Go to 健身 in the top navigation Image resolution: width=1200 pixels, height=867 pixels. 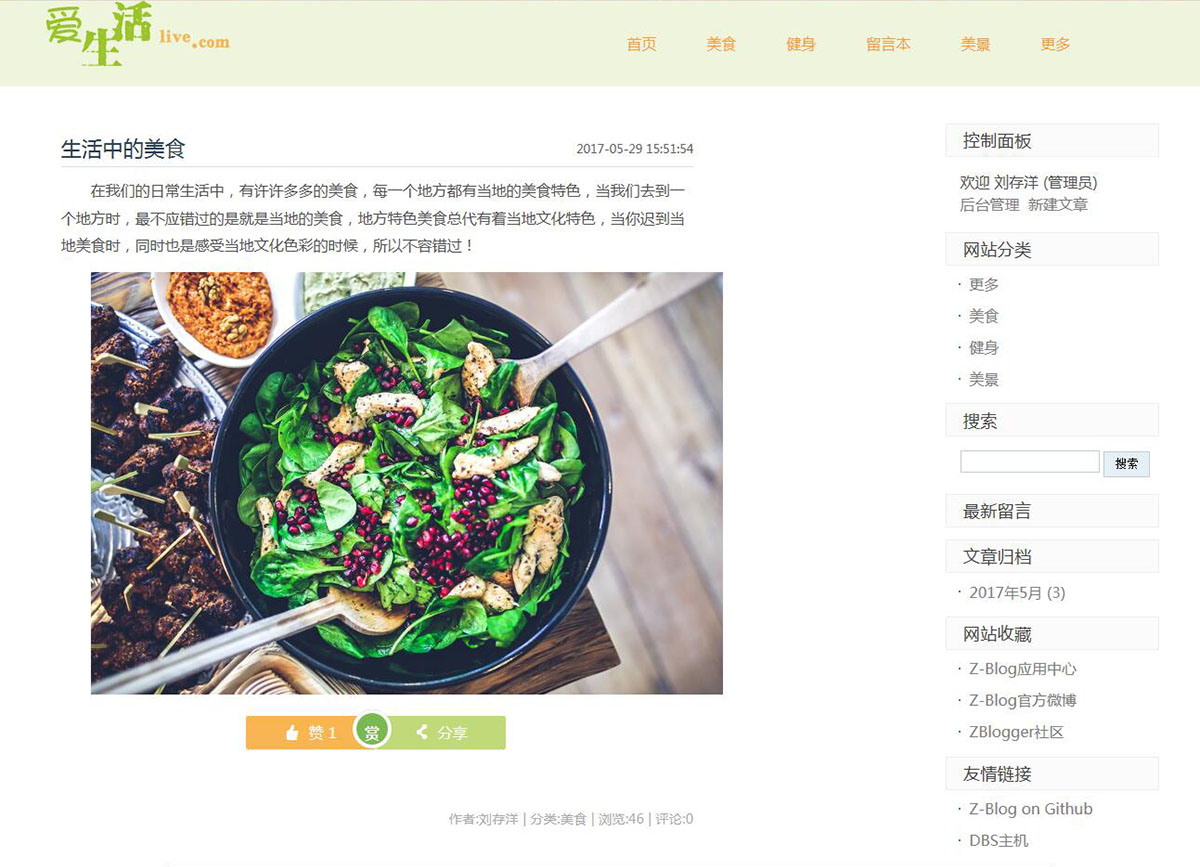pyautogui.click(x=801, y=44)
